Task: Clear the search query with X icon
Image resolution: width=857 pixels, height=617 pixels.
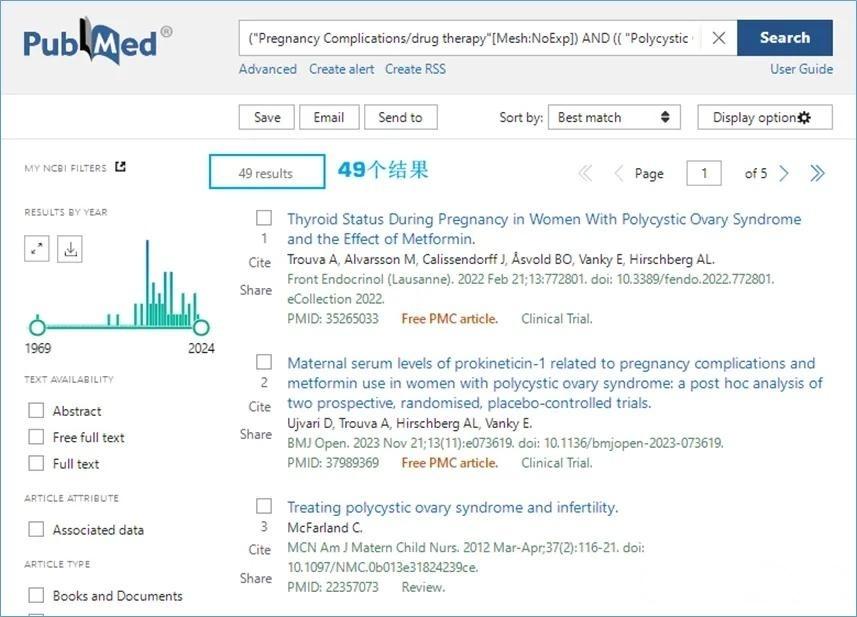Action: click(x=719, y=38)
